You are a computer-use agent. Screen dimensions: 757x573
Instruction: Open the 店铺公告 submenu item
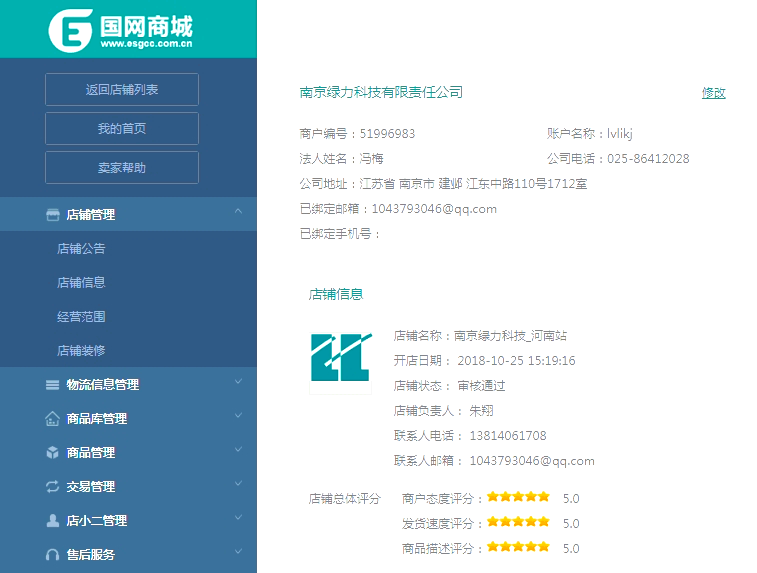point(81,249)
